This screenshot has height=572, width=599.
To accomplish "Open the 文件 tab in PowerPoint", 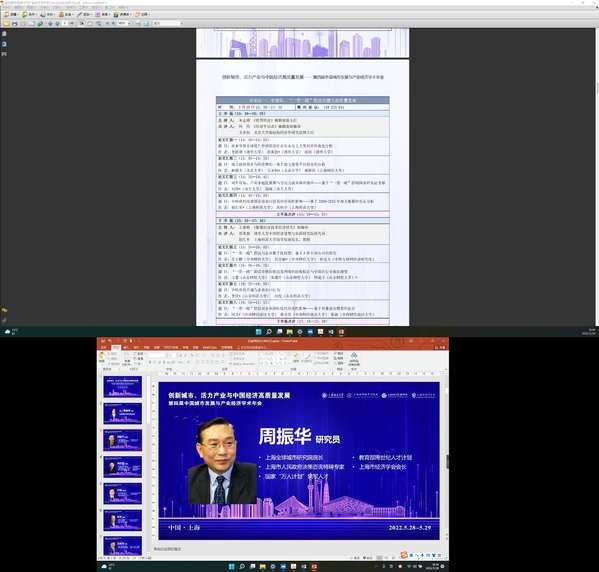I will (x=104, y=347).
